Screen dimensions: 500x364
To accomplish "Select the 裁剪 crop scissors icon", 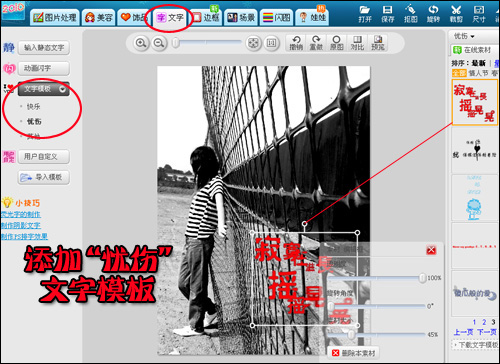I will (x=456, y=14).
